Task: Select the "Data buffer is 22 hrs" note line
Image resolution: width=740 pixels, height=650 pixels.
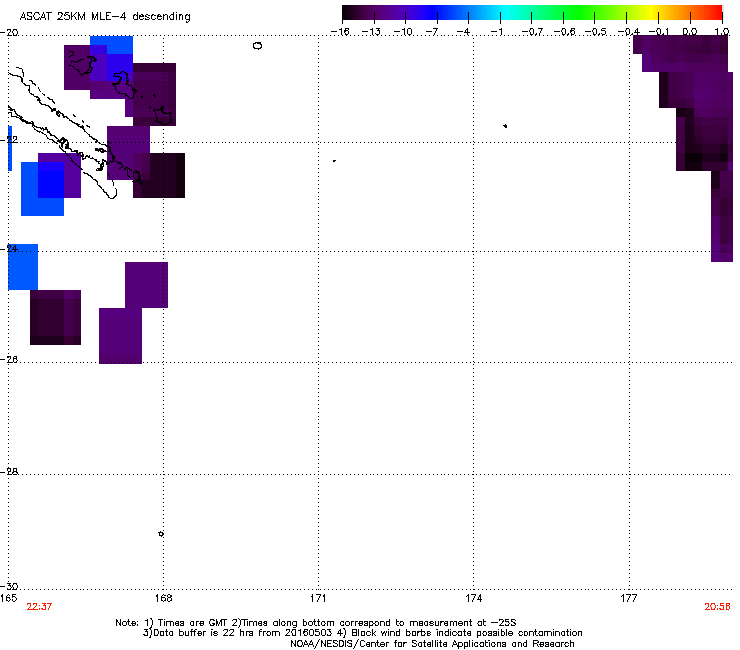Action: click(362, 633)
